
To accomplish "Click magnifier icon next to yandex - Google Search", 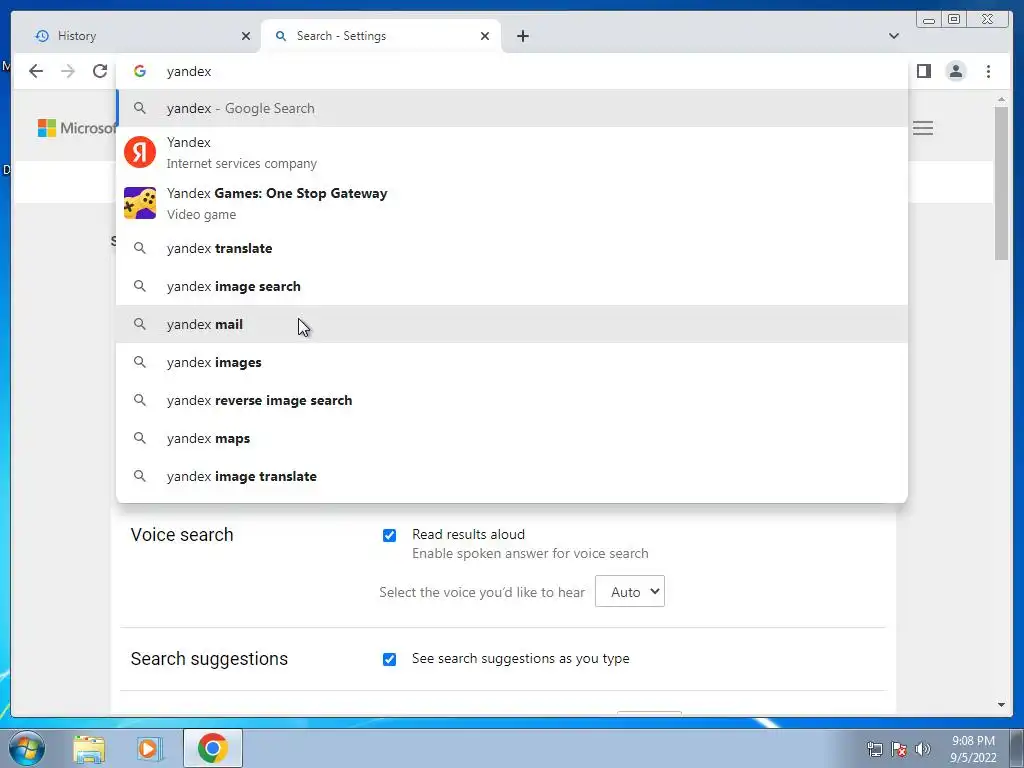I will pos(140,108).
